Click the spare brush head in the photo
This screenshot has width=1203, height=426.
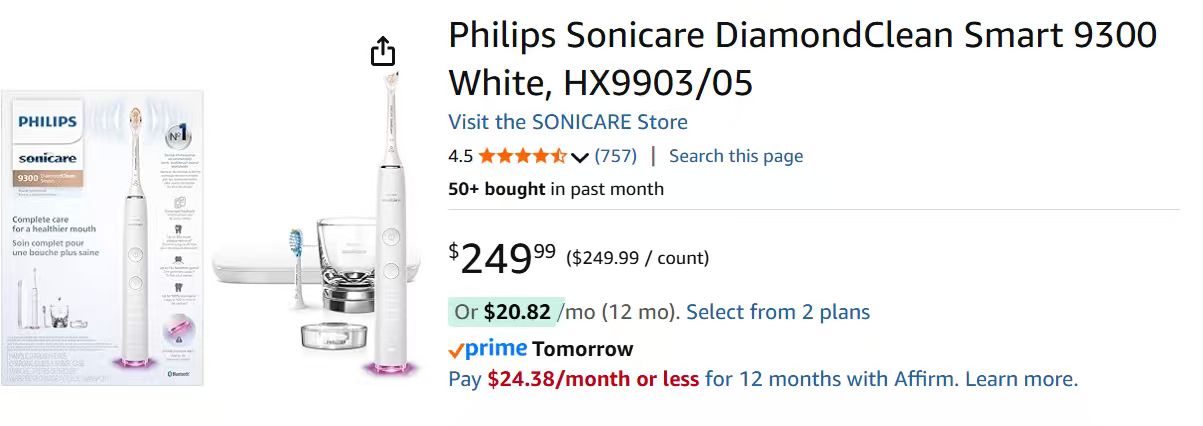tap(296, 268)
